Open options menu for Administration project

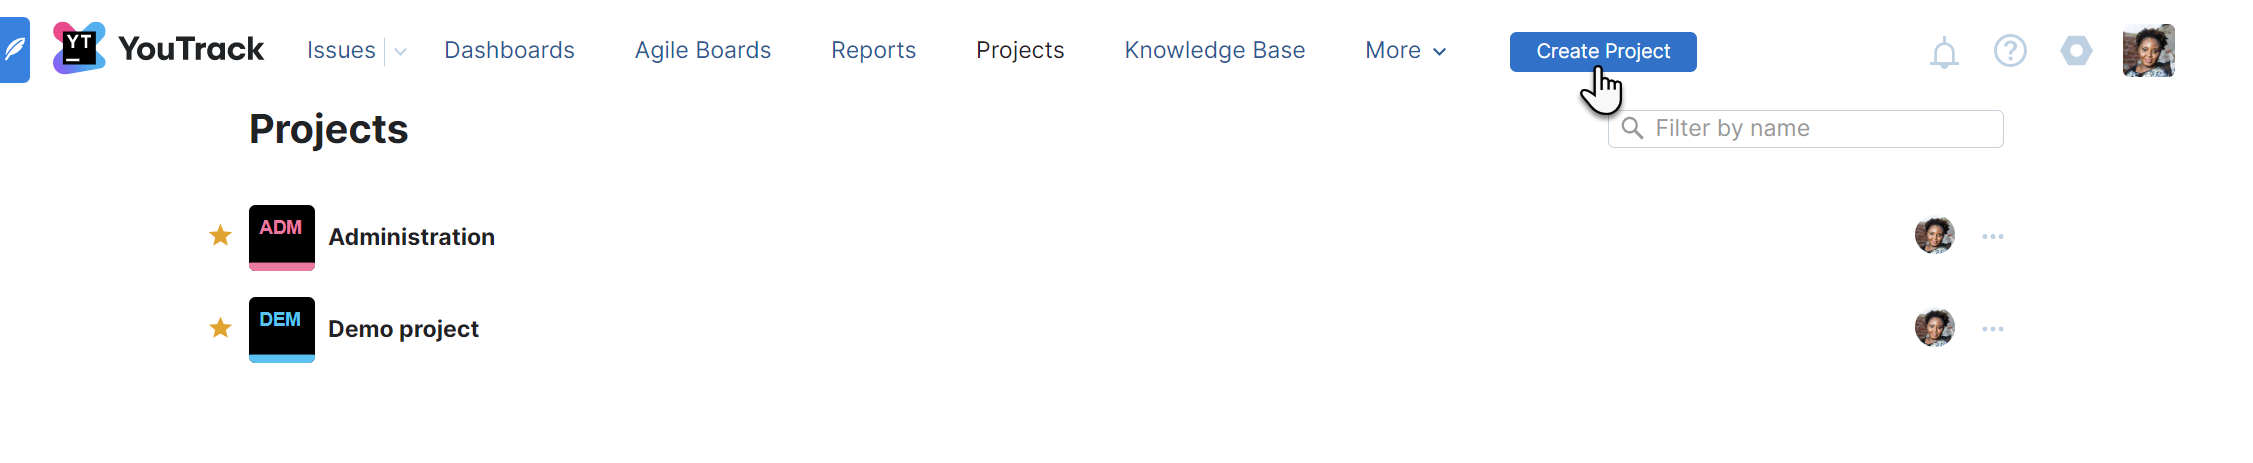click(x=1992, y=237)
